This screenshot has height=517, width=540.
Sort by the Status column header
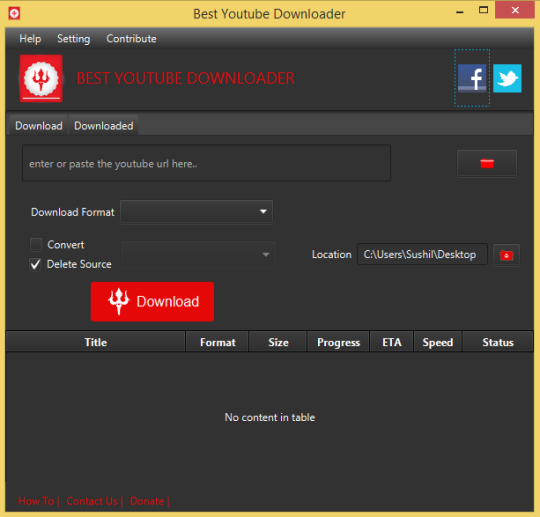coord(498,342)
